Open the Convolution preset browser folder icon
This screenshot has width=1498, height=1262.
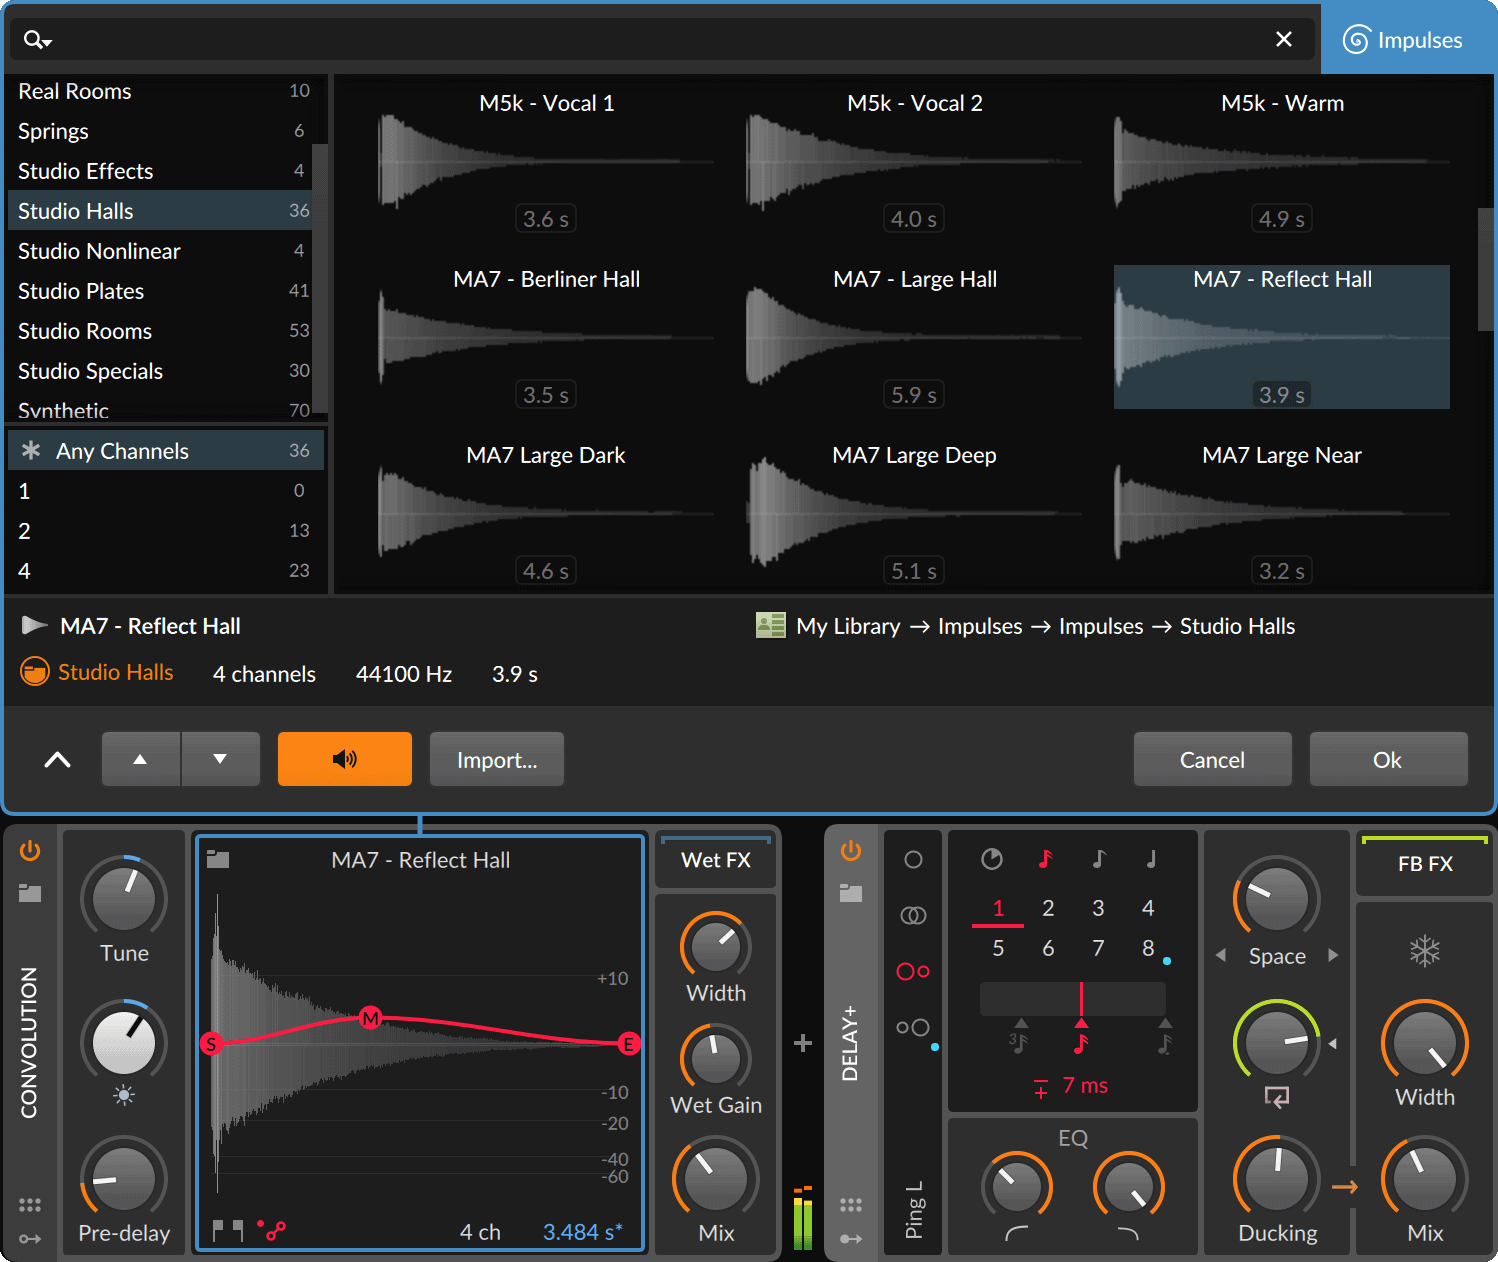point(29,893)
